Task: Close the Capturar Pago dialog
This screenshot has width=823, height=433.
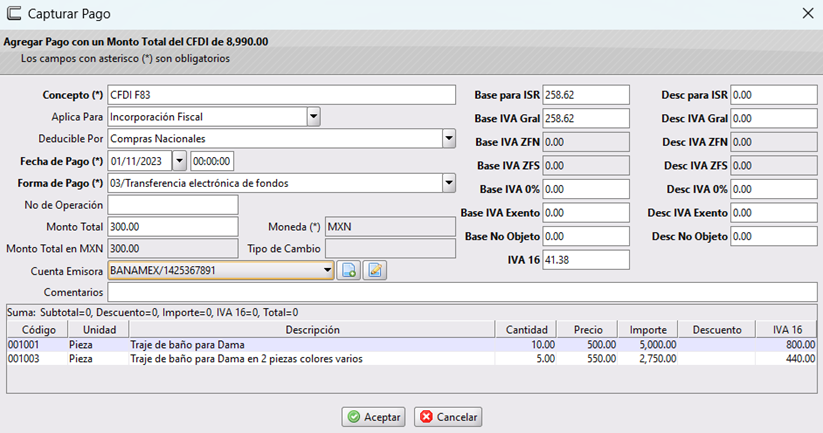Action: [808, 13]
